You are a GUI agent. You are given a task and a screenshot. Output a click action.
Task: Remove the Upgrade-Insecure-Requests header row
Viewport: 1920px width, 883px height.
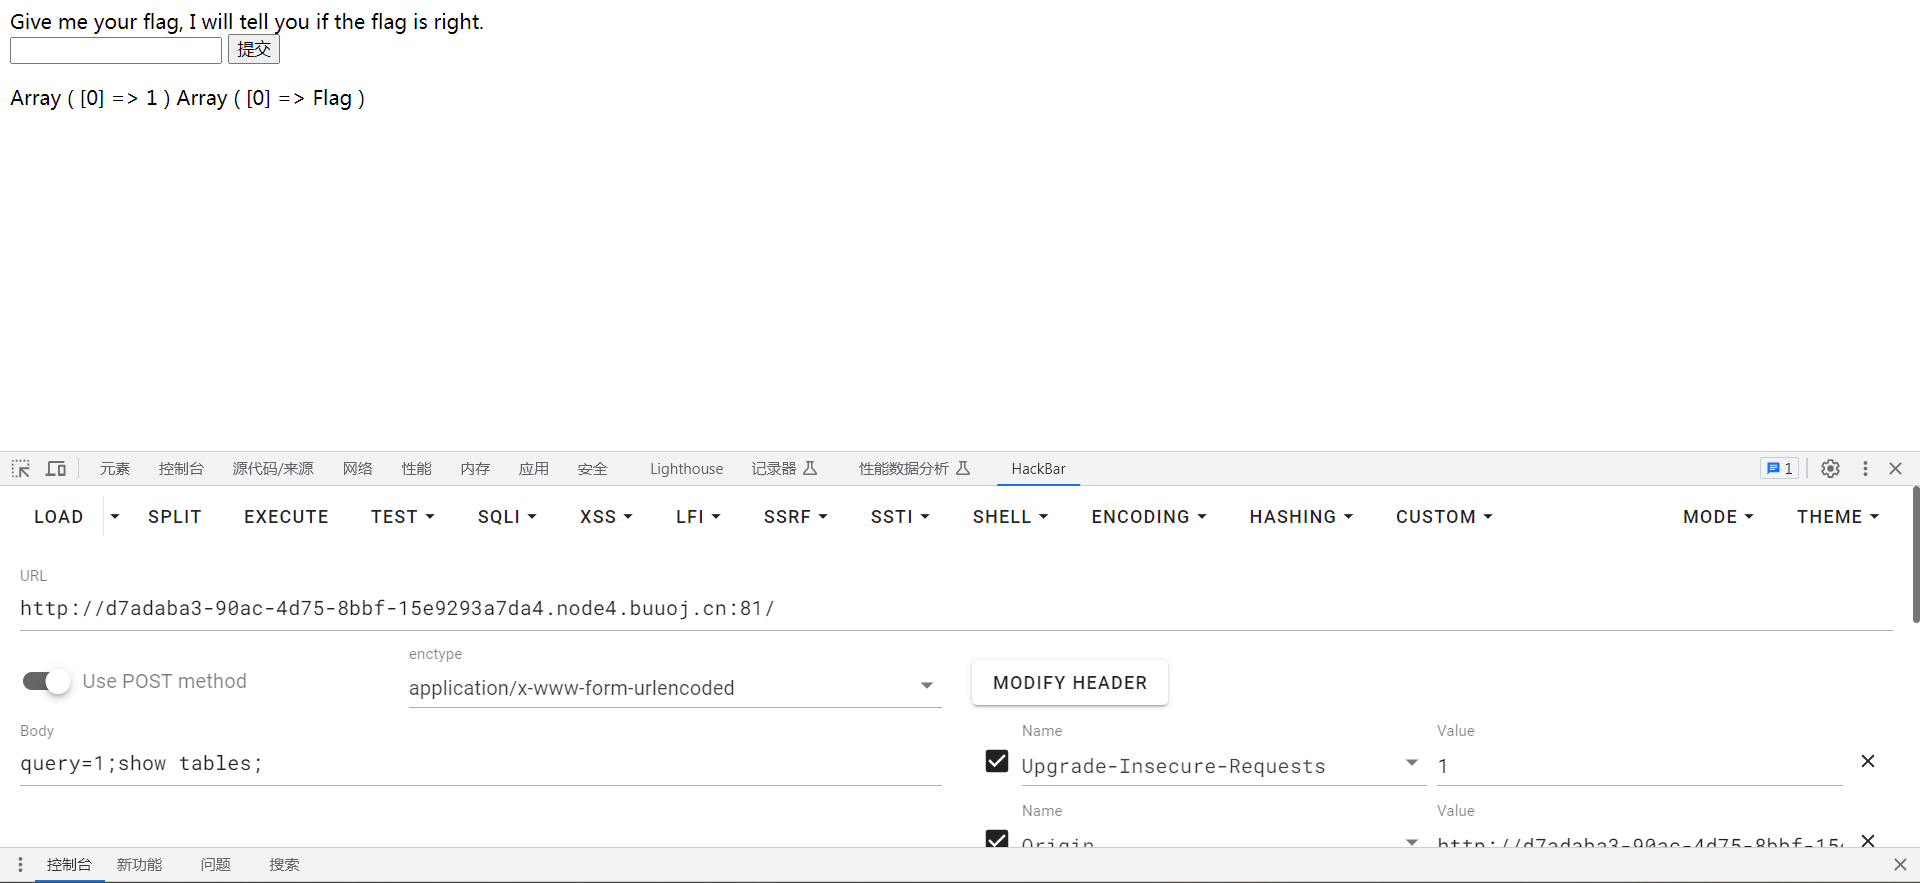pyautogui.click(x=1867, y=762)
